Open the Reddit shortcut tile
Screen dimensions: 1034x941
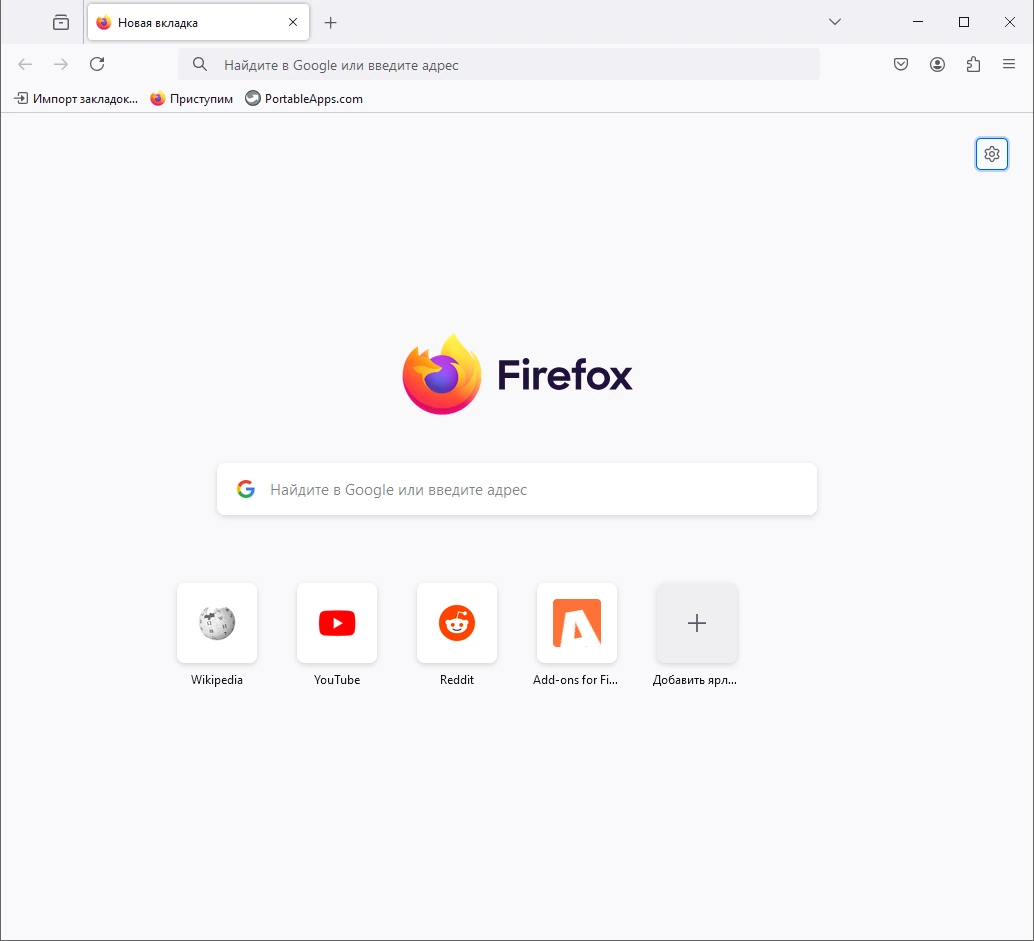point(457,622)
